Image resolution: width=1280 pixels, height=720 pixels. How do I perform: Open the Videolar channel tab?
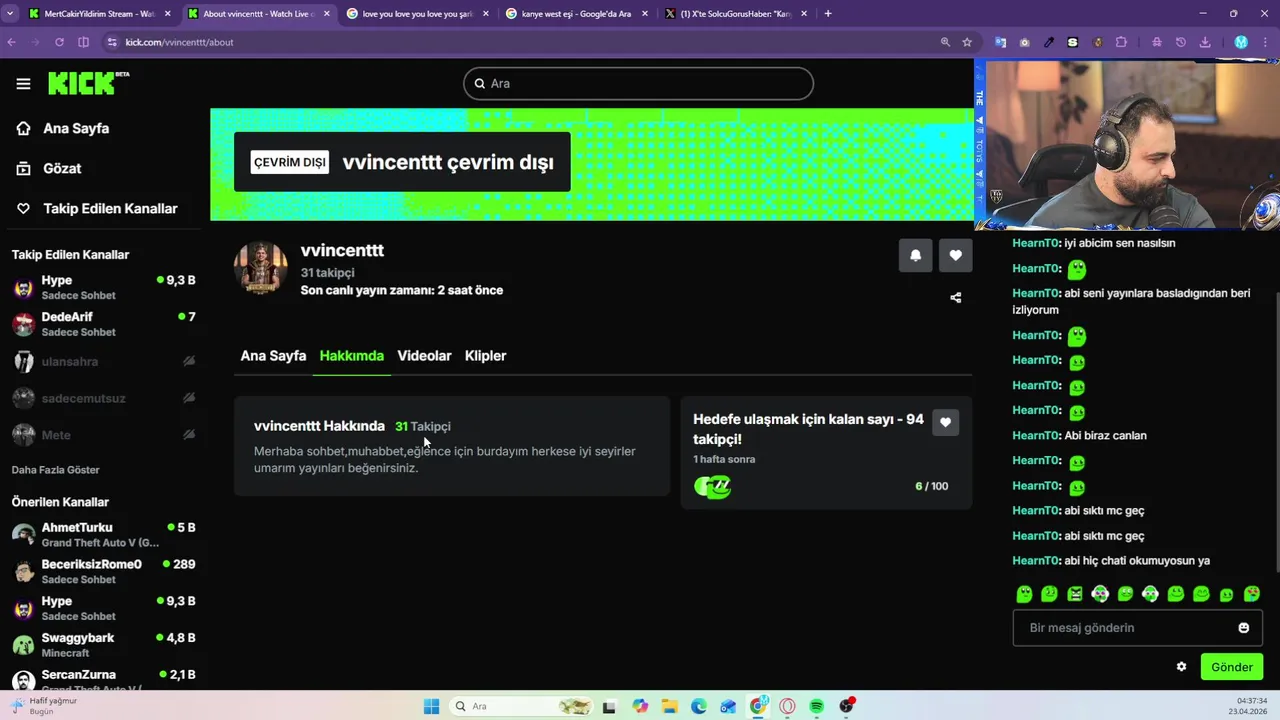(x=424, y=356)
